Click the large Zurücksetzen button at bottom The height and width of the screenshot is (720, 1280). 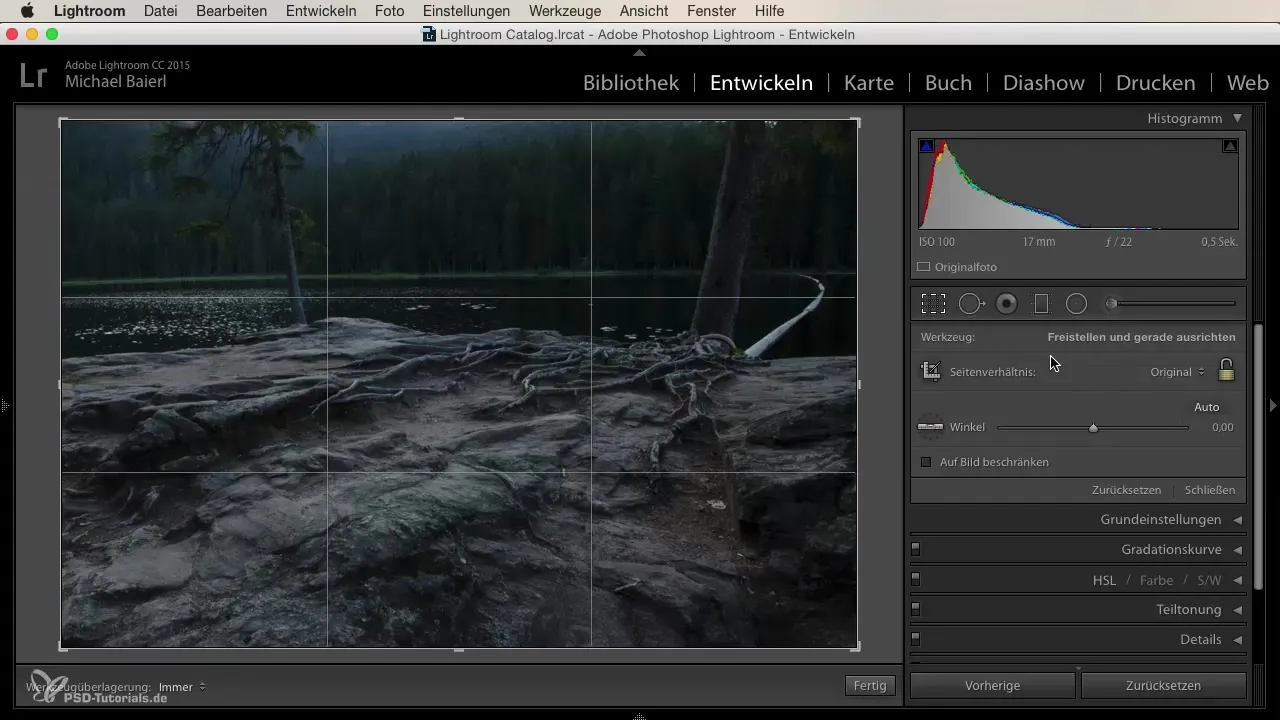1164,686
